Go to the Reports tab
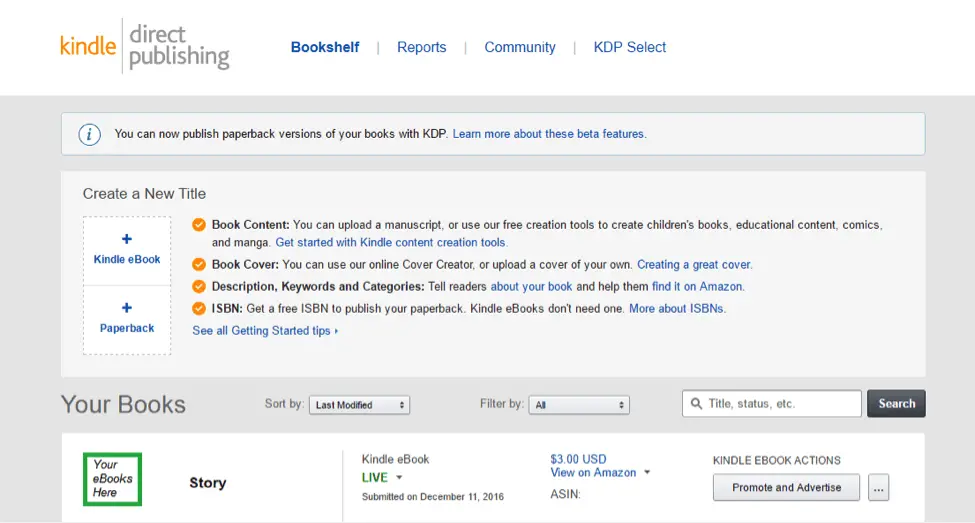975x523 pixels. [x=422, y=47]
